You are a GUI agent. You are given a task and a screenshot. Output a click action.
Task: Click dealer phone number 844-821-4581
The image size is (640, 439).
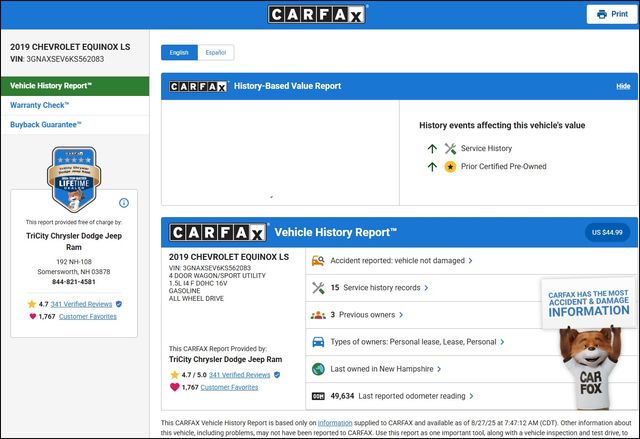(x=74, y=282)
